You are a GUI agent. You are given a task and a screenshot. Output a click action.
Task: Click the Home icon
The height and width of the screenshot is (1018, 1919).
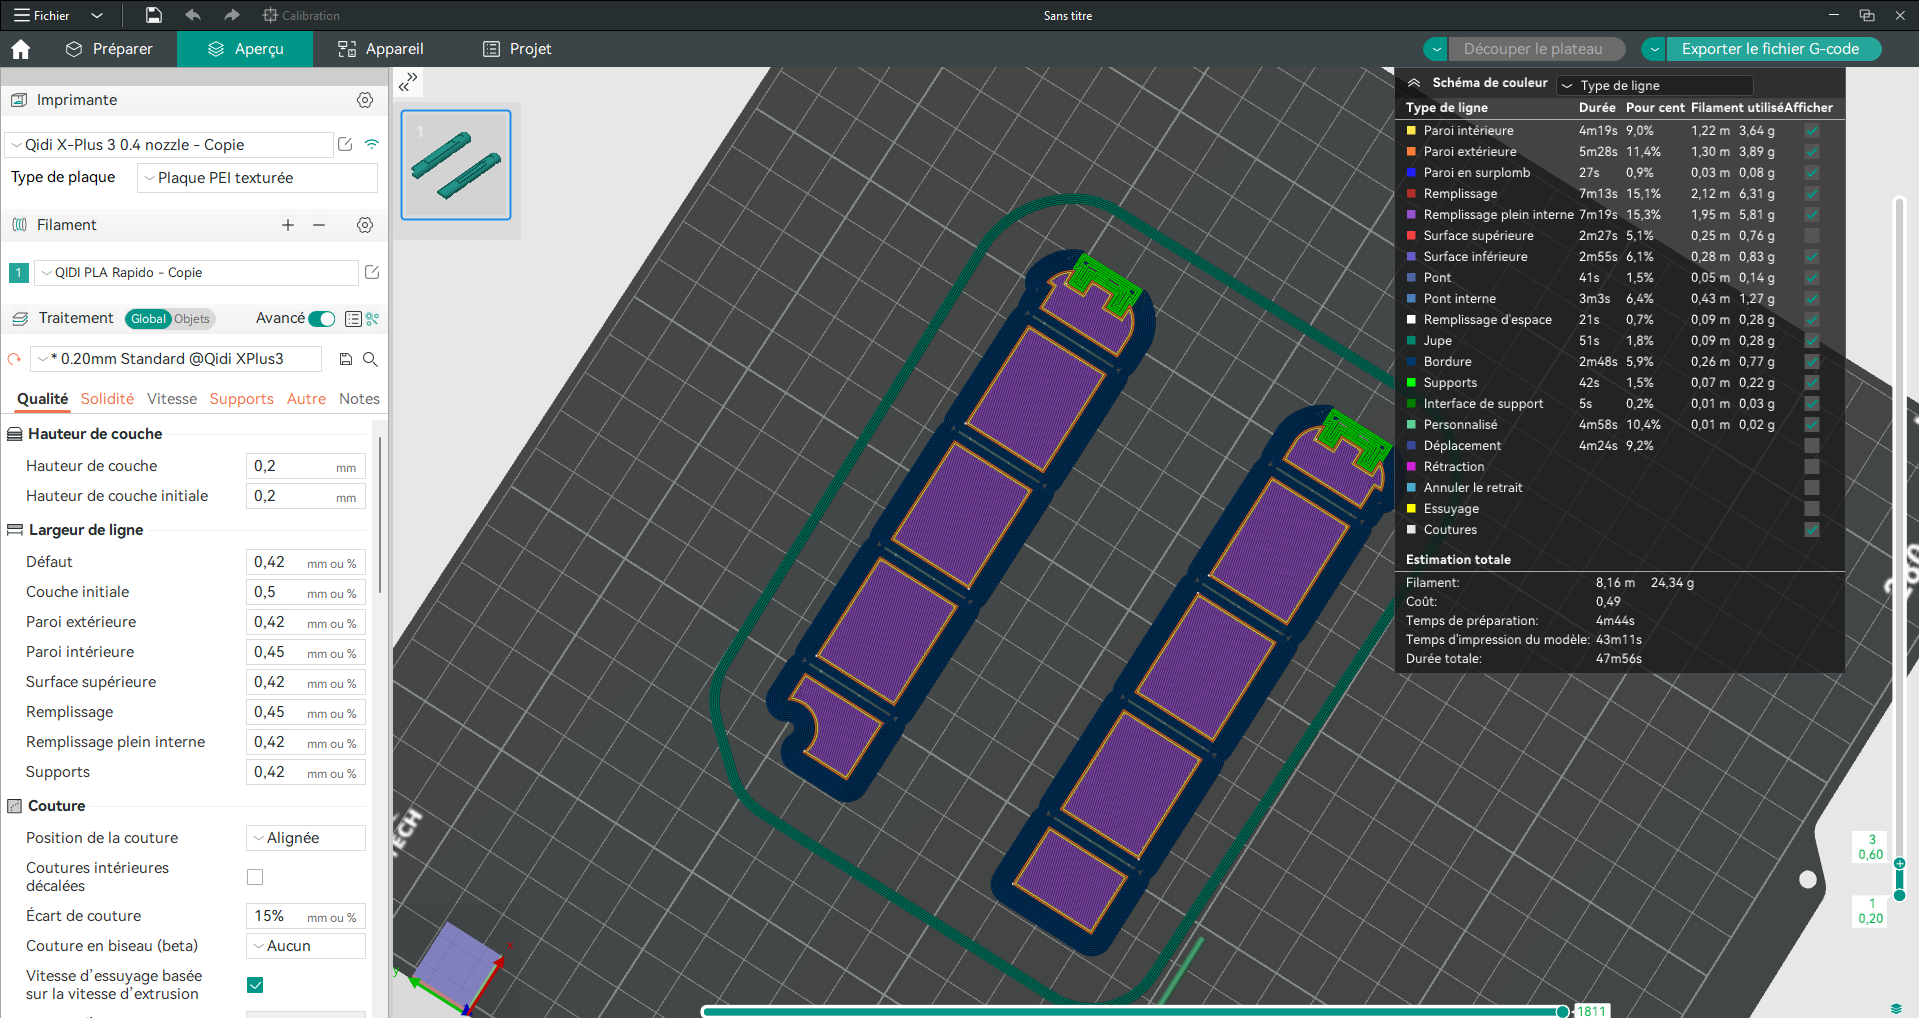click(21, 49)
